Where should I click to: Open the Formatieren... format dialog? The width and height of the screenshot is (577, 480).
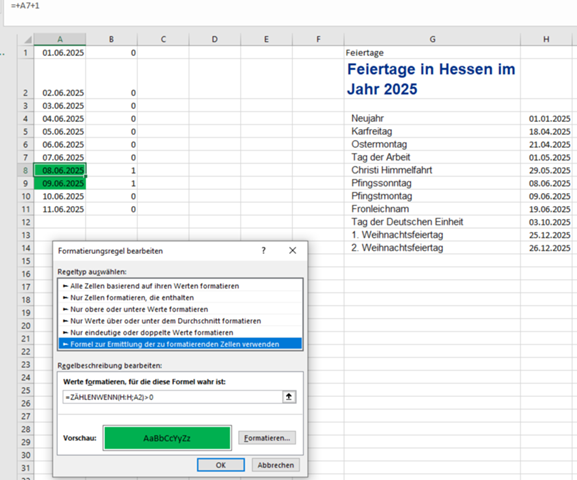pyautogui.click(x=267, y=438)
